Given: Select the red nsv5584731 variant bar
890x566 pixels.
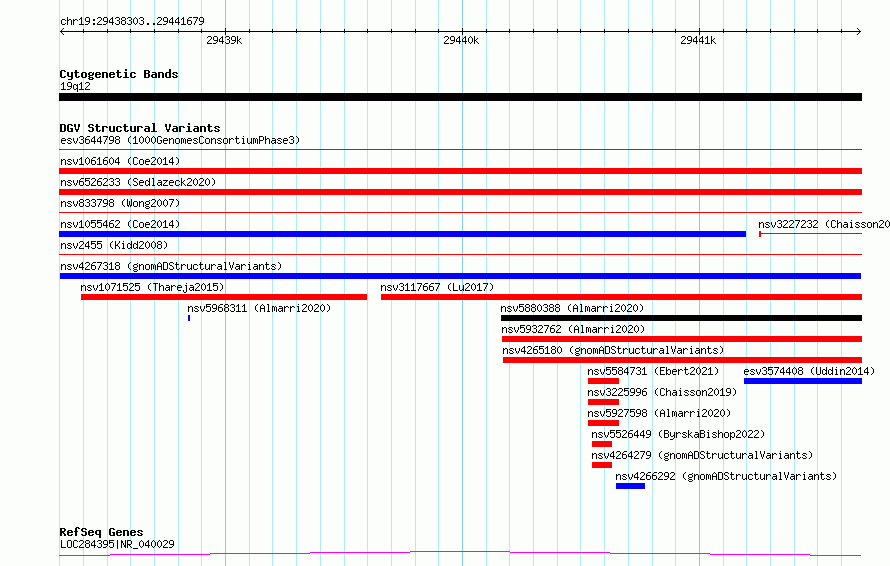Looking at the screenshot, I should pos(603,381).
